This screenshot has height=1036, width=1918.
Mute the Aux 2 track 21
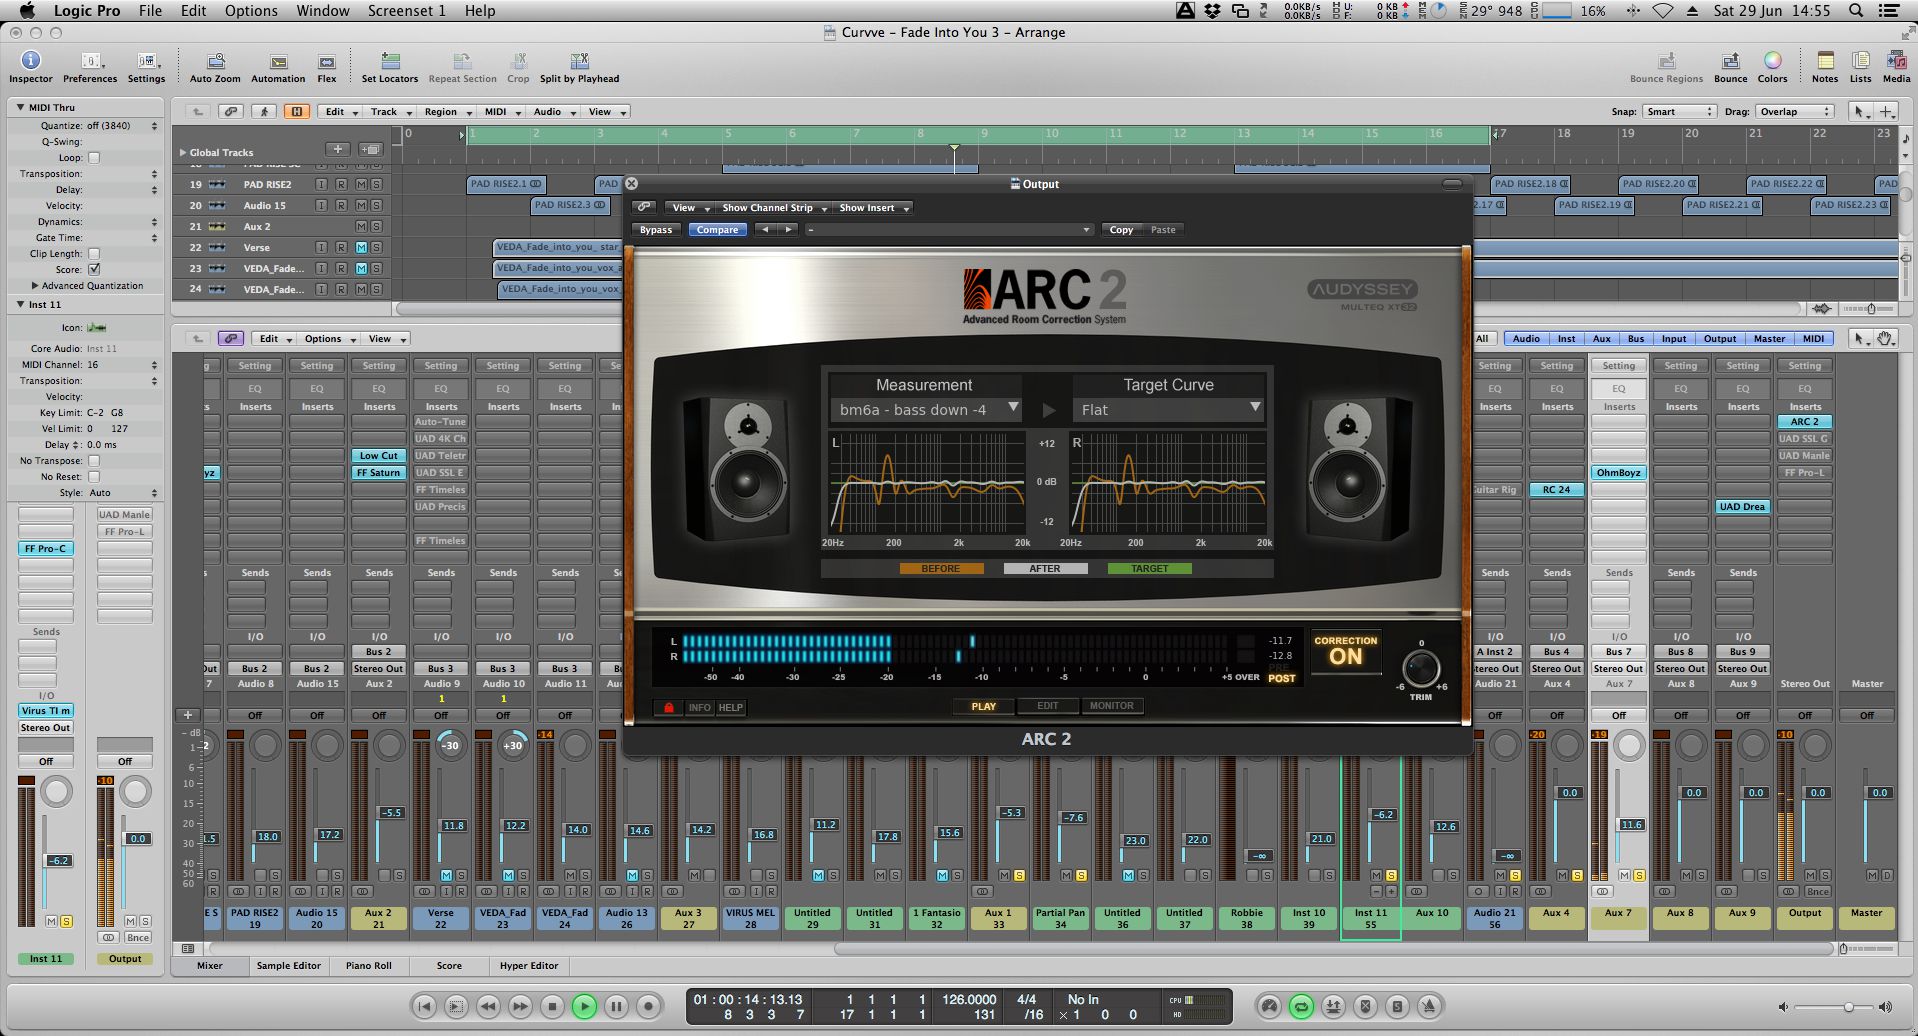[x=361, y=226]
